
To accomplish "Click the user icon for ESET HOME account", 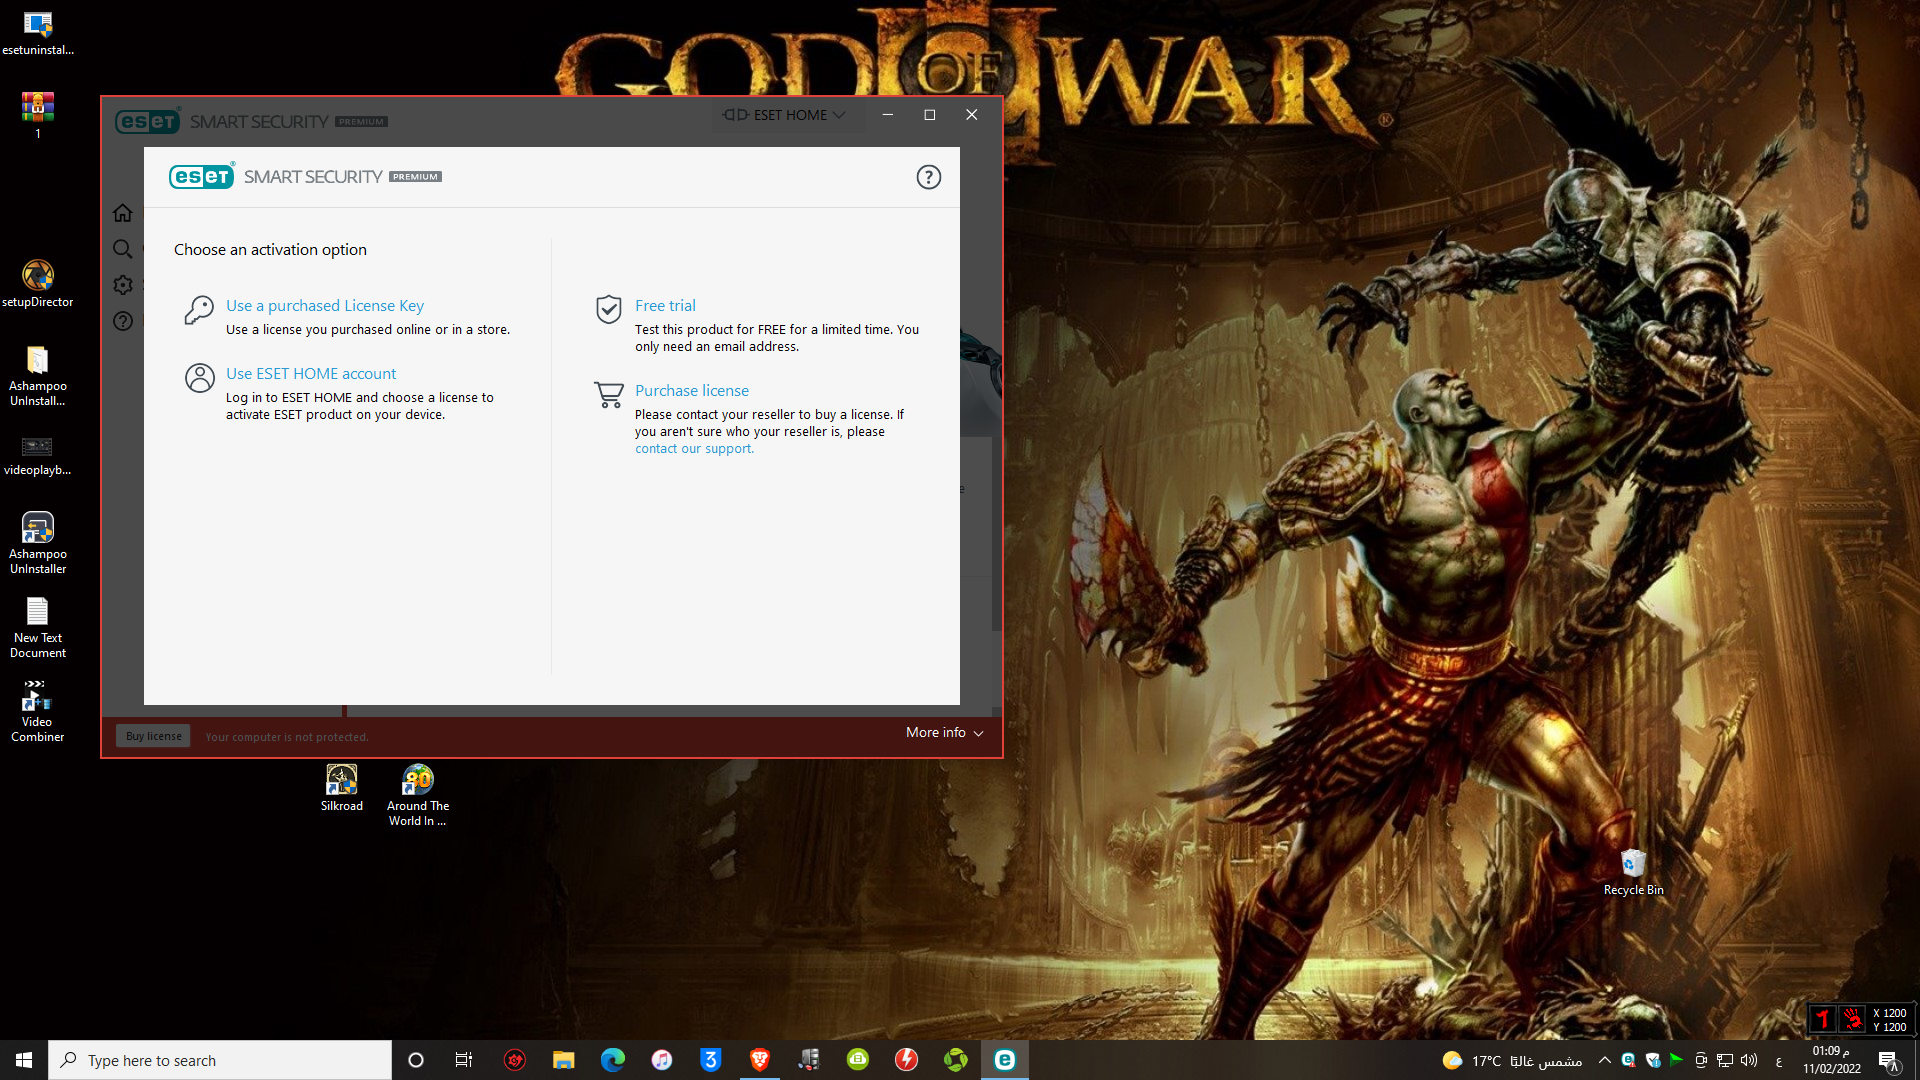I will pos(200,378).
